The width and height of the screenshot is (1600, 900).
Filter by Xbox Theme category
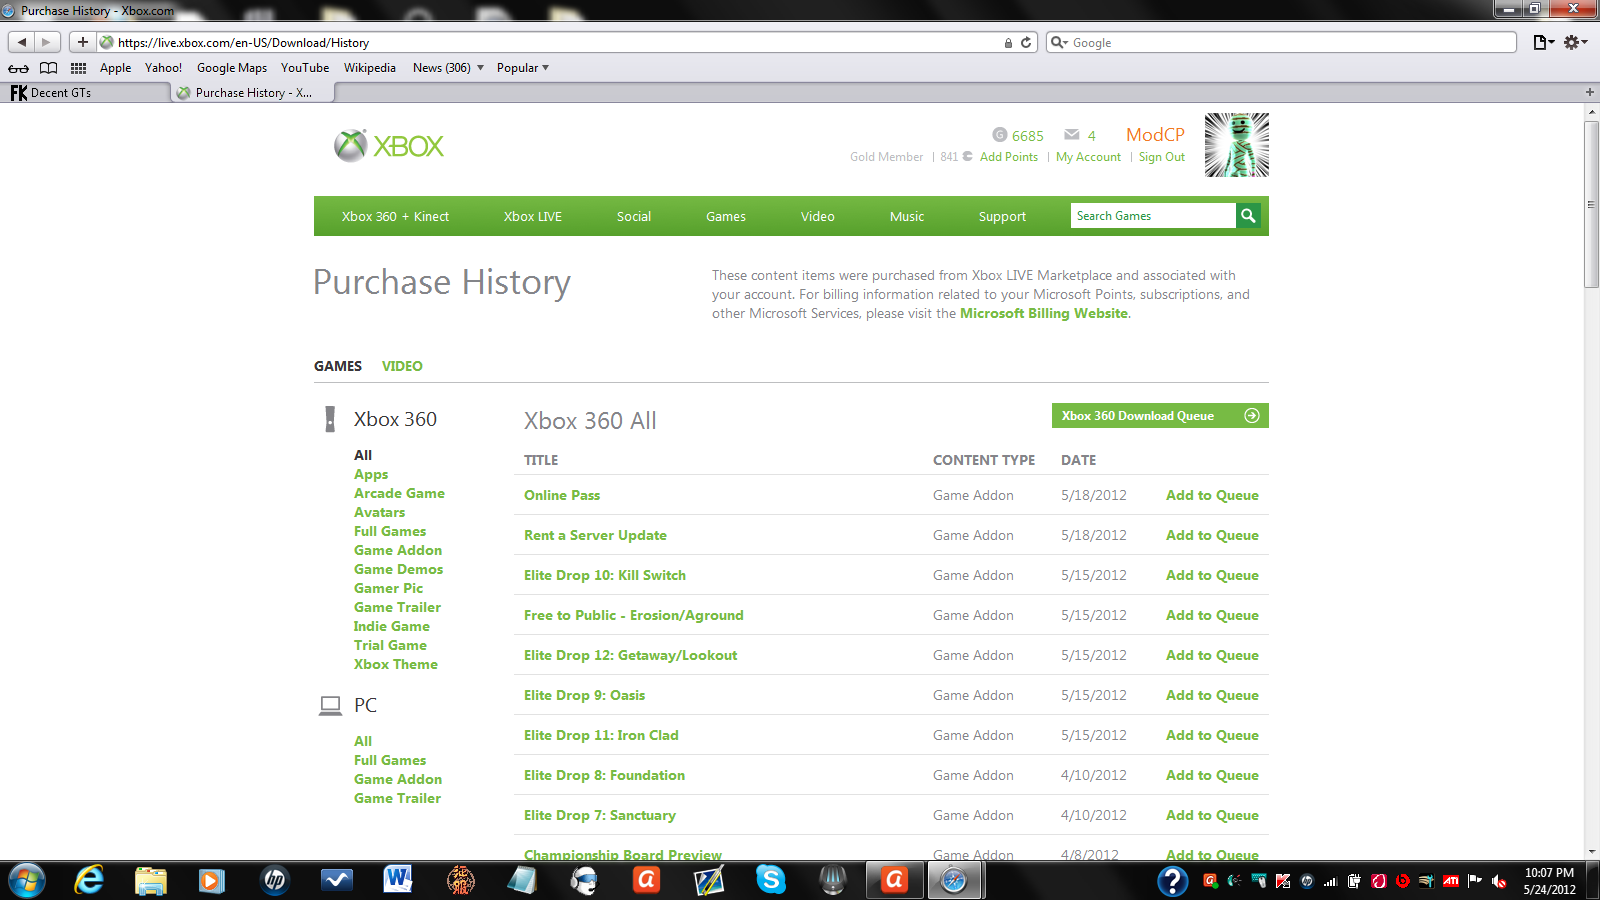(x=395, y=664)
